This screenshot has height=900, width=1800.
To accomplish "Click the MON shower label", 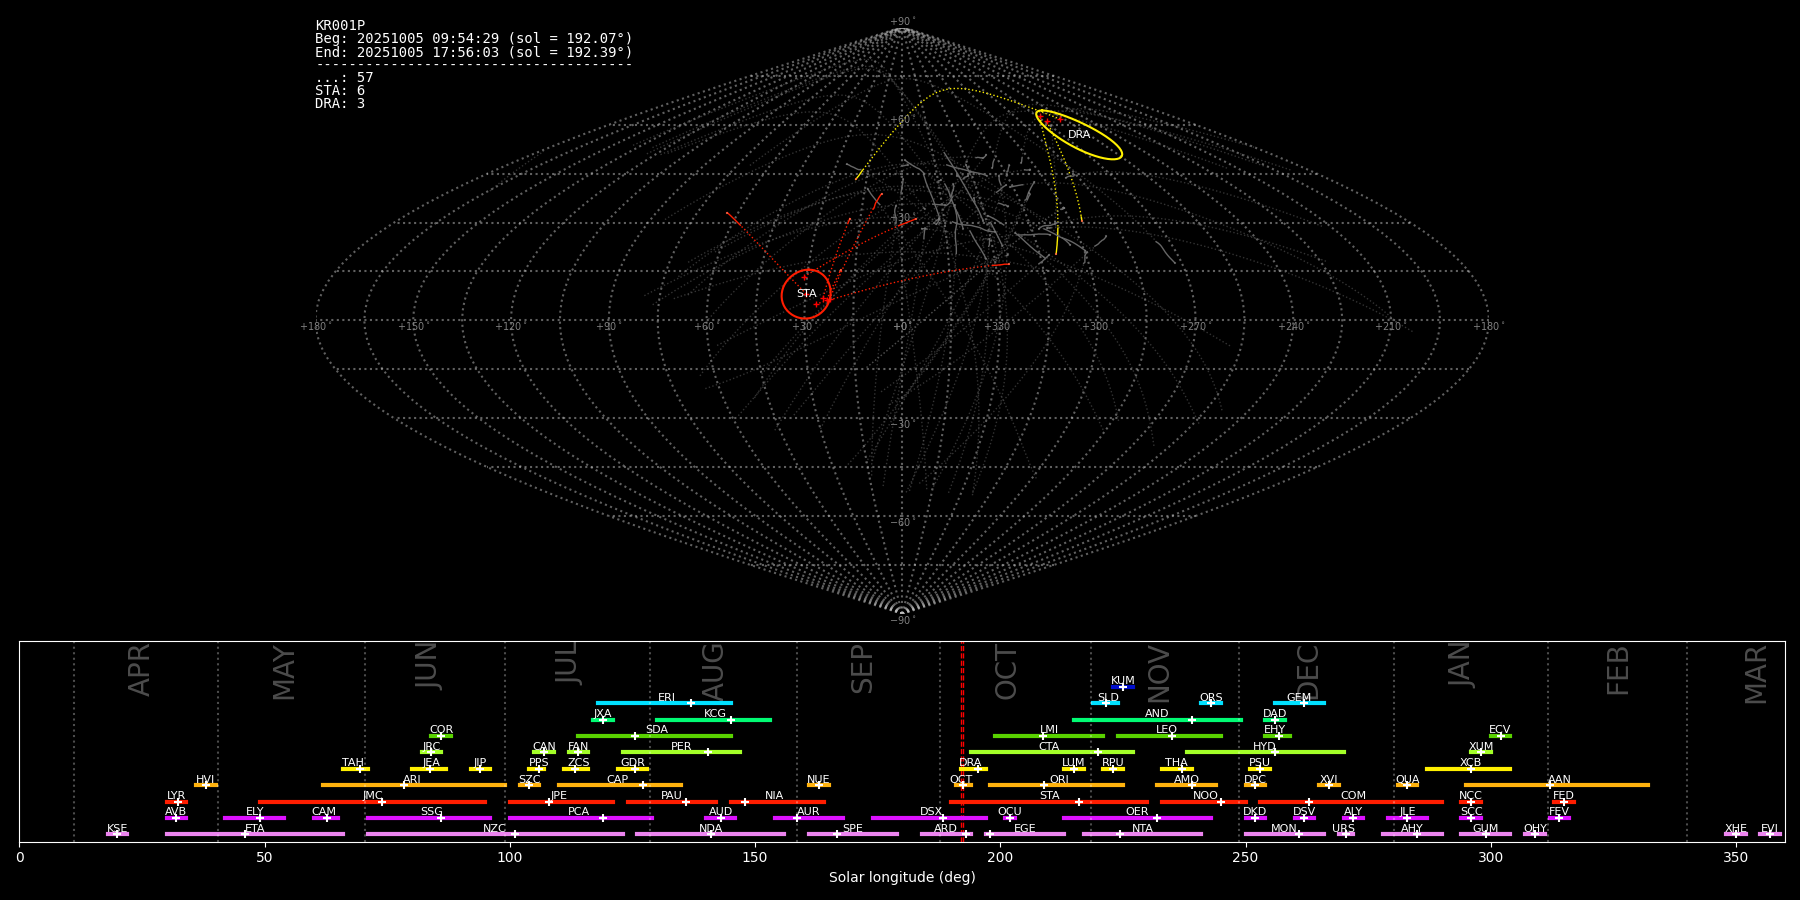I will click(x=1284, y=829).
